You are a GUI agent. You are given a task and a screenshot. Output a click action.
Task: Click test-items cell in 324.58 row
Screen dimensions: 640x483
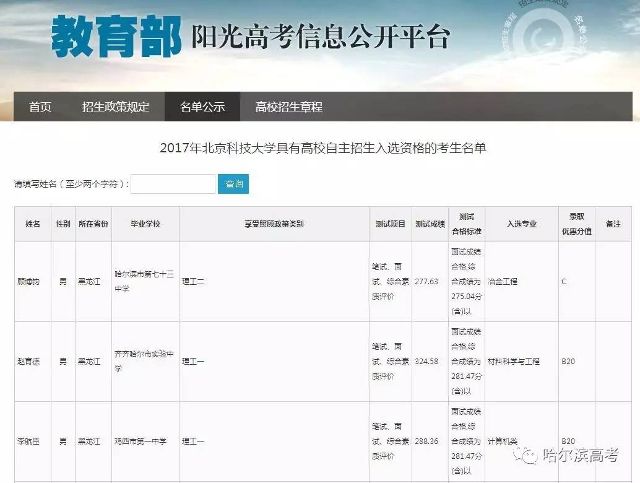point(391,361)
